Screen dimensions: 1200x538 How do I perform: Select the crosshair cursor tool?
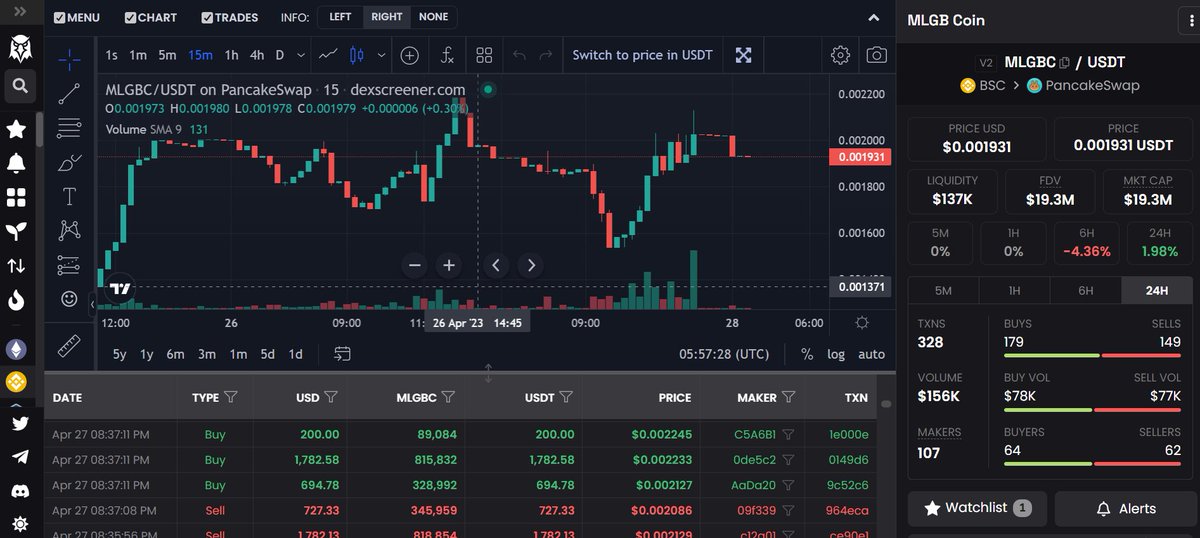[x=69, y=60]
